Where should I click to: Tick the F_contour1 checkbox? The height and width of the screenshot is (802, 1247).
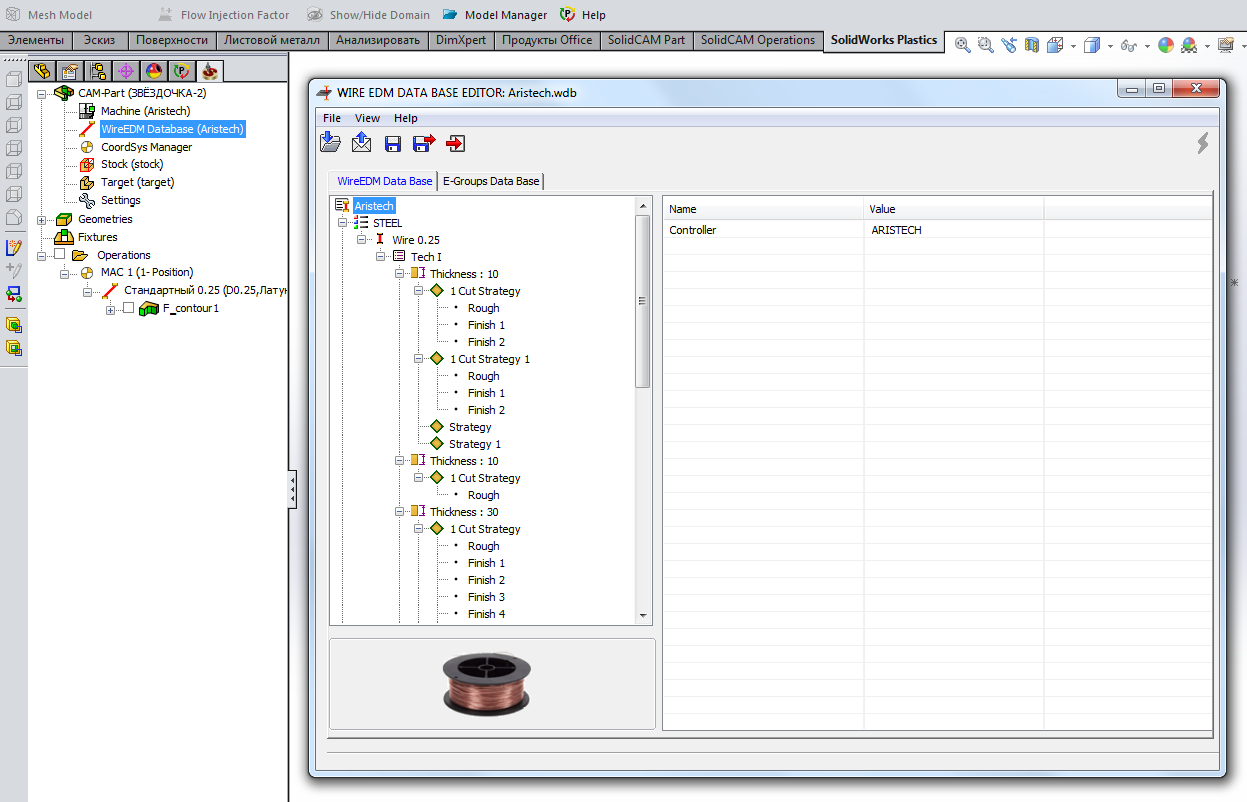[x=128, y=308]
